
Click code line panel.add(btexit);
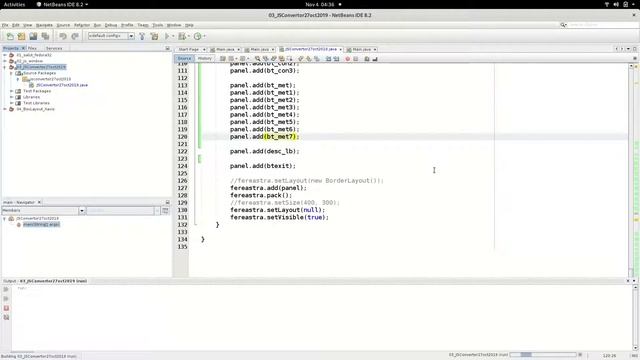click(x=262, y=166)
